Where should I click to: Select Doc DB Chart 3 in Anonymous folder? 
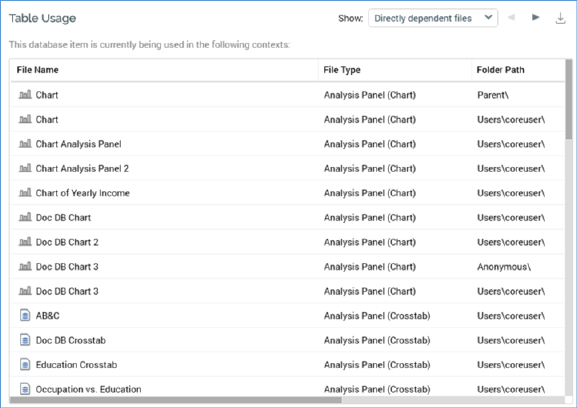tap(287, 267)
